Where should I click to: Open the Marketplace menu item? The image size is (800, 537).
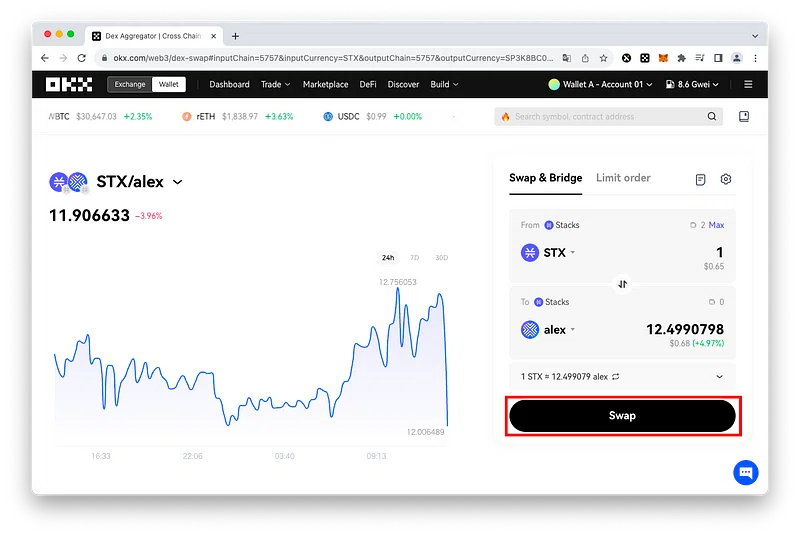326,84
